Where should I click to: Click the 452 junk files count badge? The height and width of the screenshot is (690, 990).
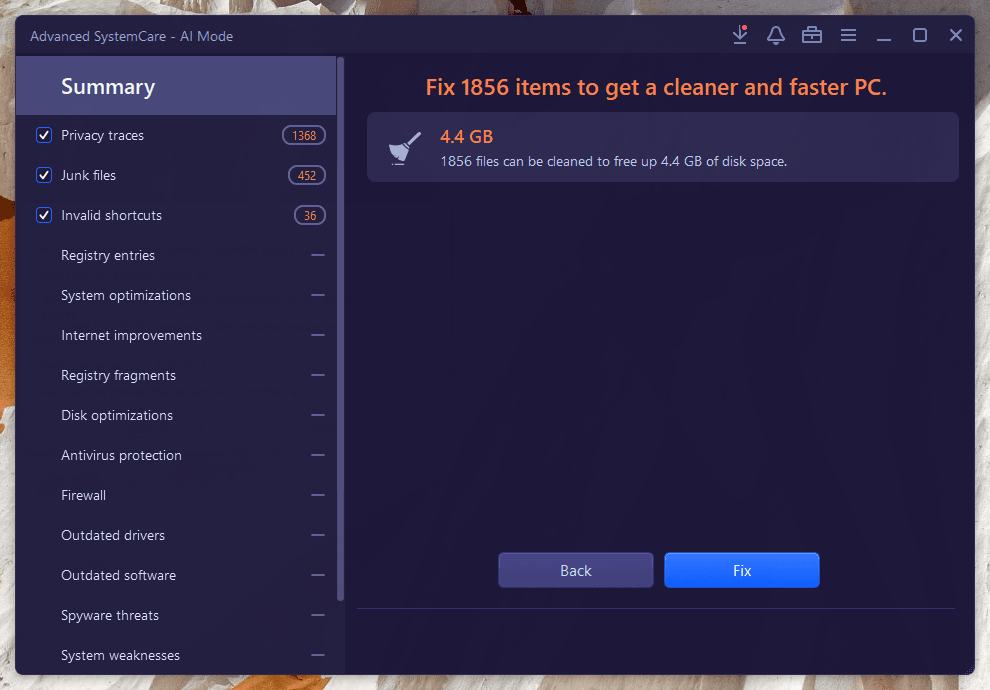click(x=307, y=175)
